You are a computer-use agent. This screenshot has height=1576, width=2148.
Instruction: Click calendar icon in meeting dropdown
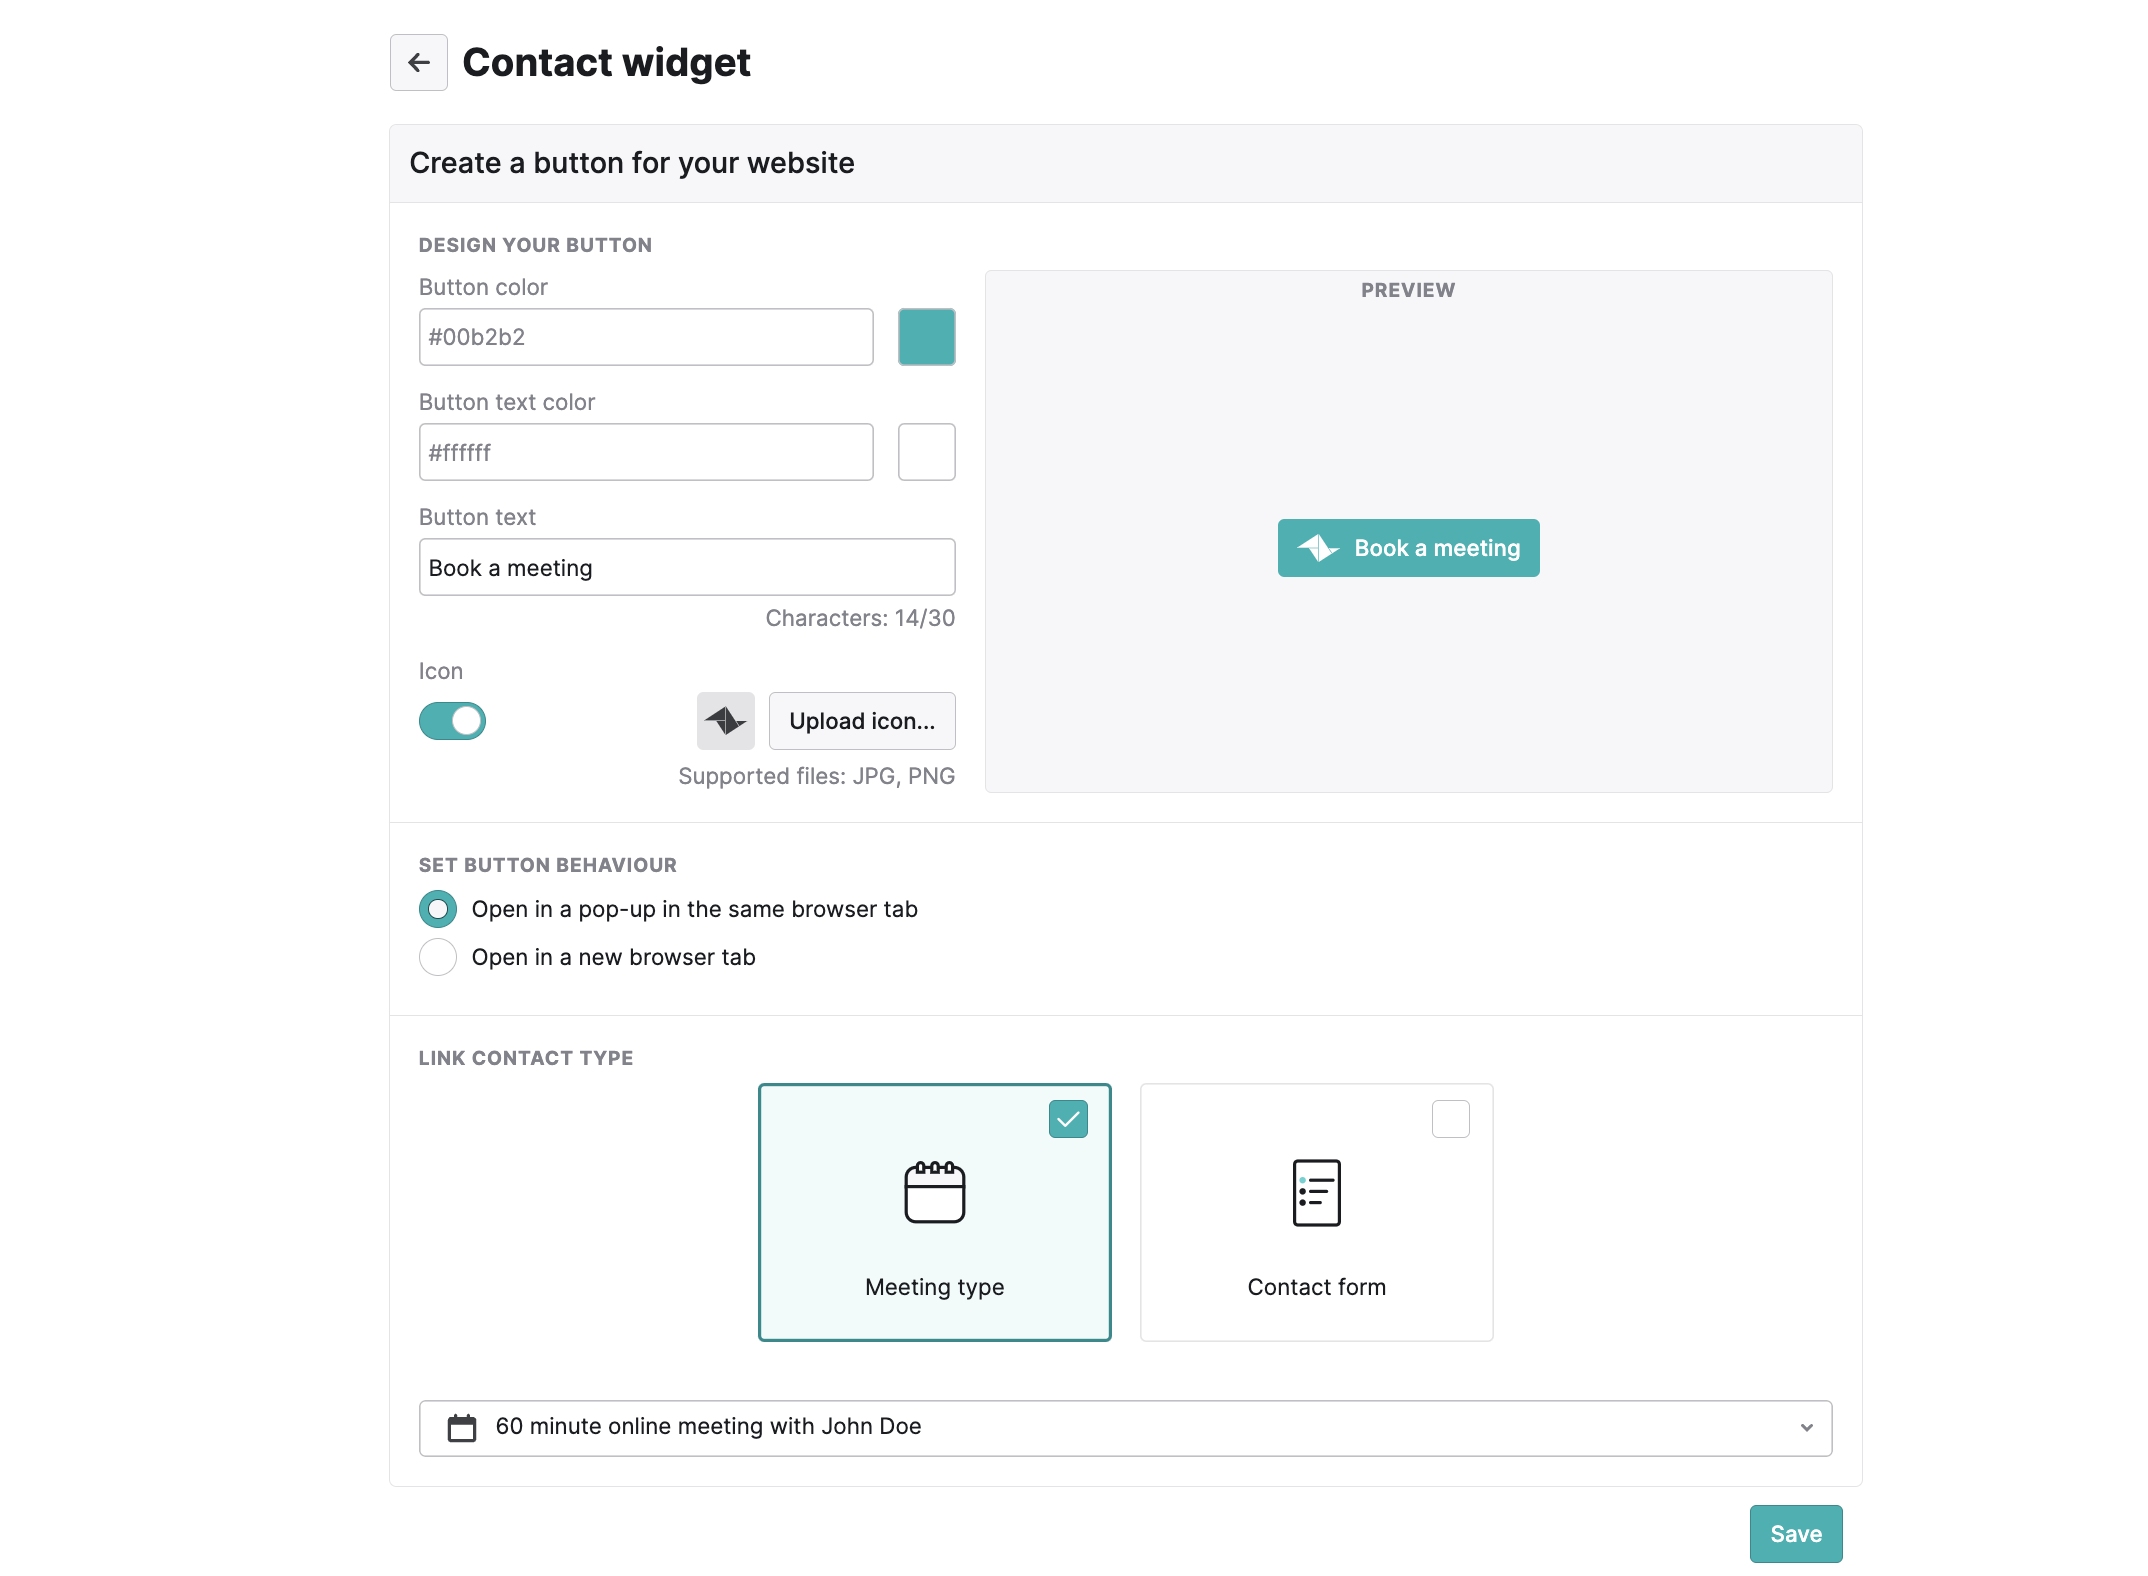462,1428
